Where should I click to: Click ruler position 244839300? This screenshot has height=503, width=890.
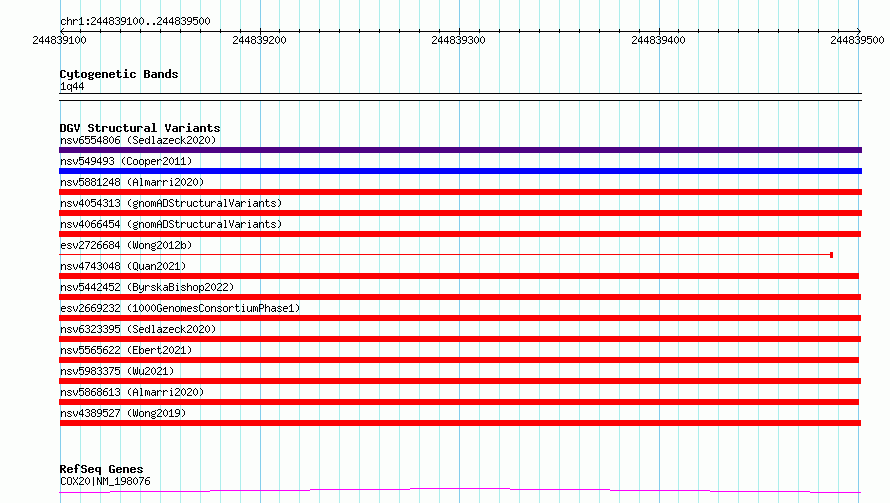(459, 40)
